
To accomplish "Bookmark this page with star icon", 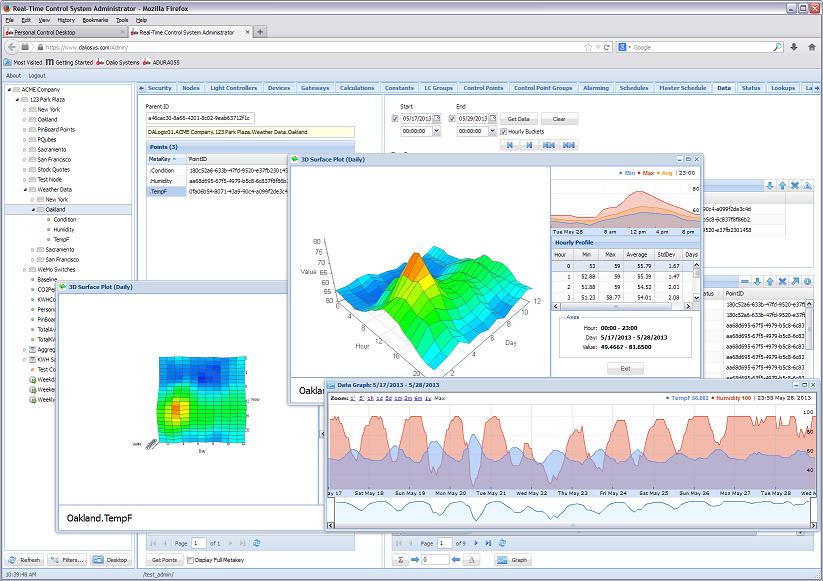I will pos(588,47).
